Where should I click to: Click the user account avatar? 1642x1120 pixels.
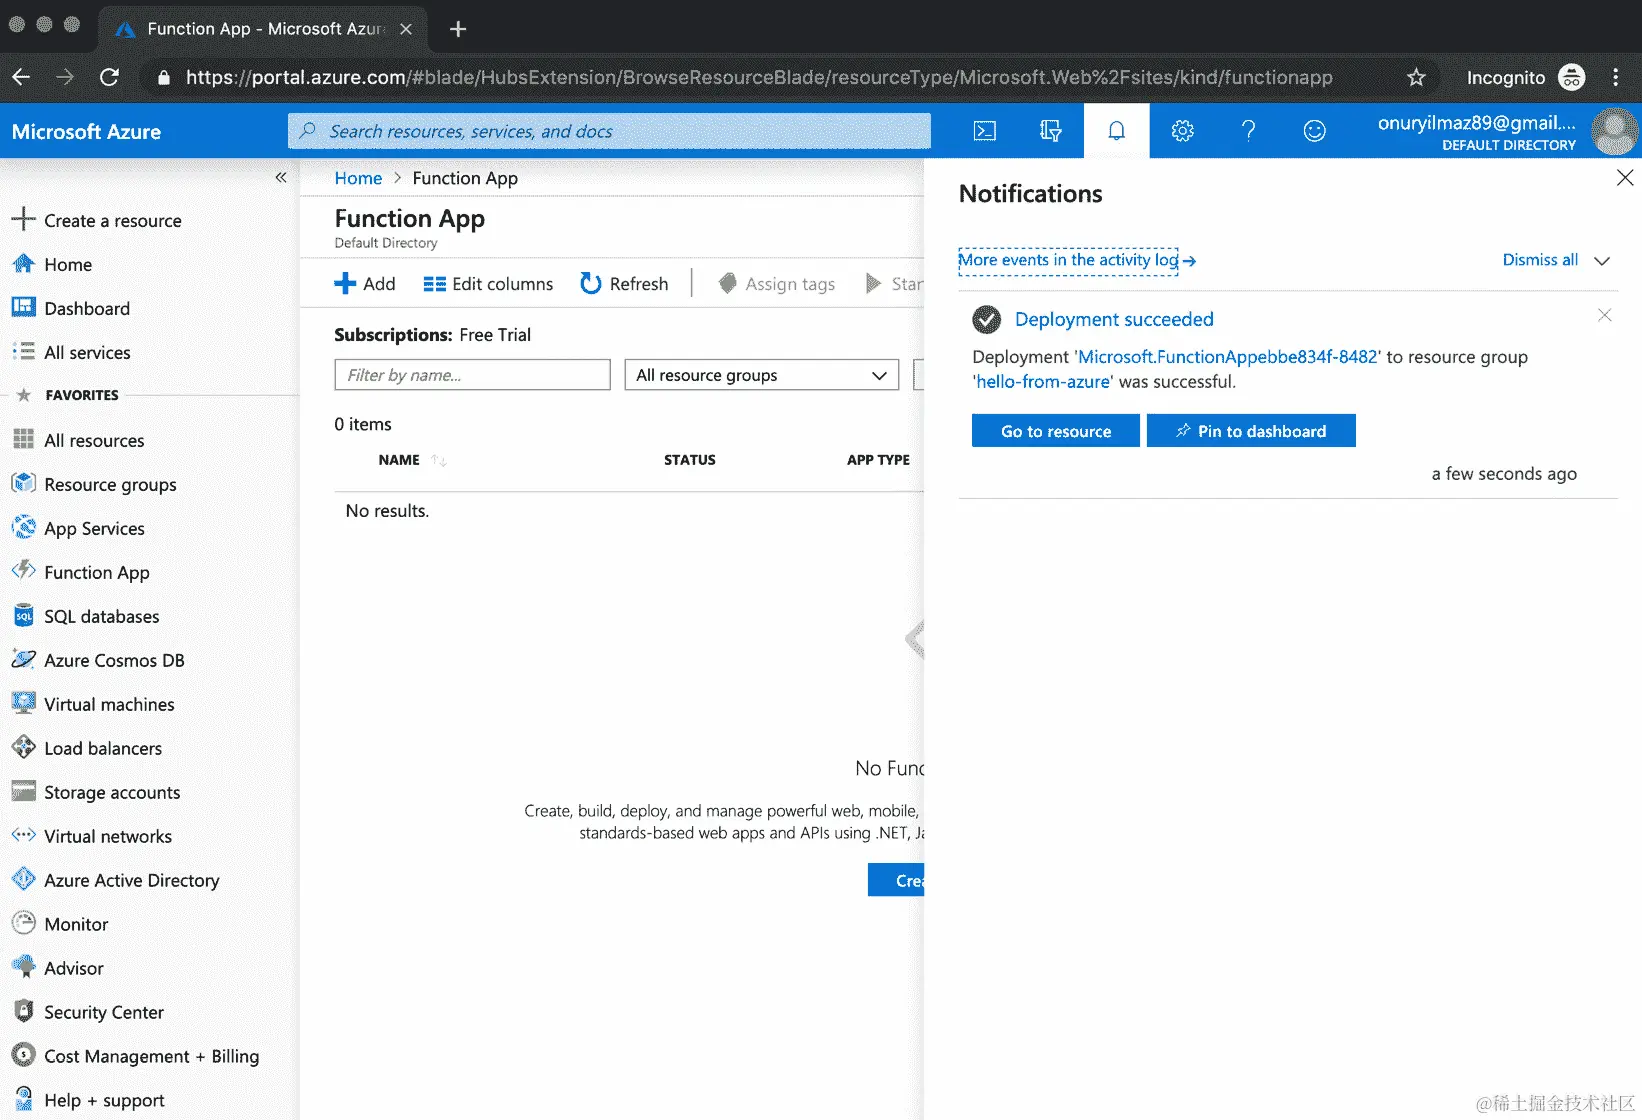coord(1614,131)
